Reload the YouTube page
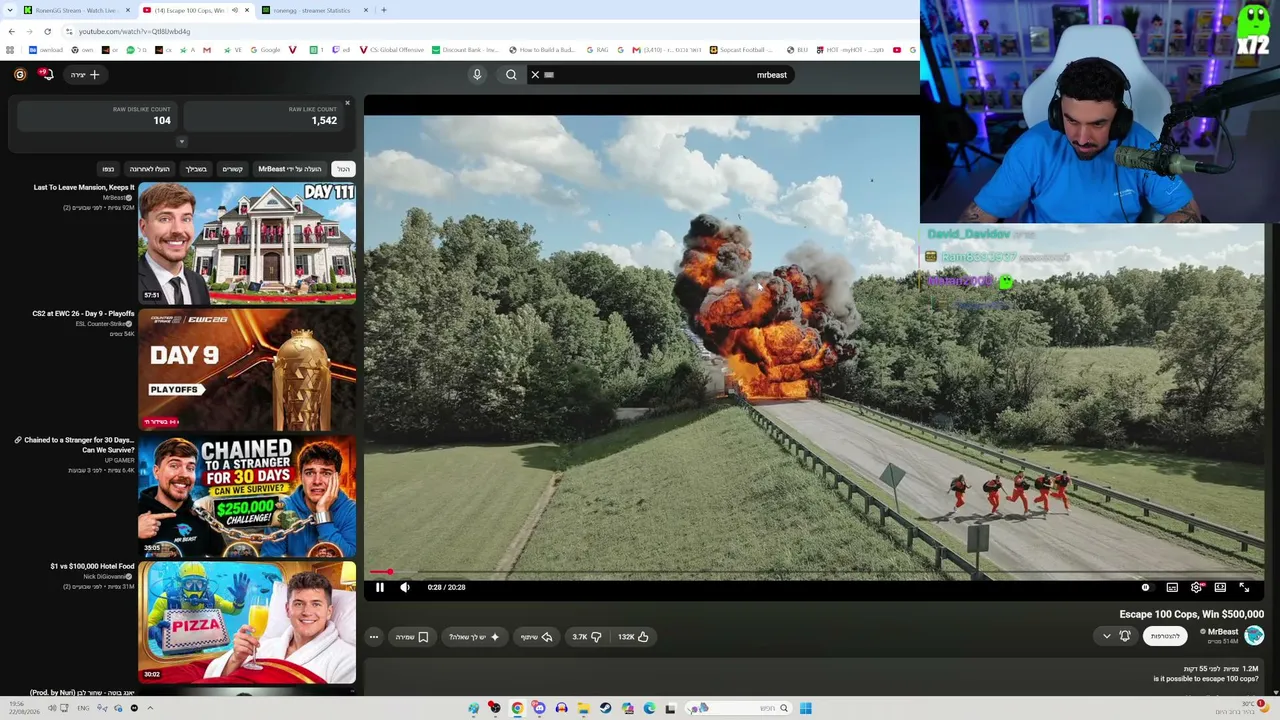Screen dimensions: 1280x720 coord(47,31)
